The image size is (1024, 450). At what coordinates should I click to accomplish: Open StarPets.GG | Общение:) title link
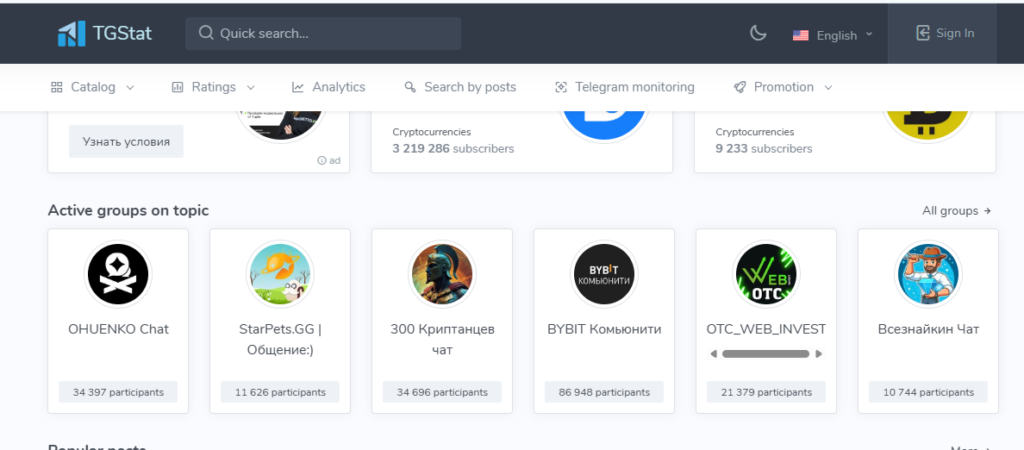click(280, 340)
